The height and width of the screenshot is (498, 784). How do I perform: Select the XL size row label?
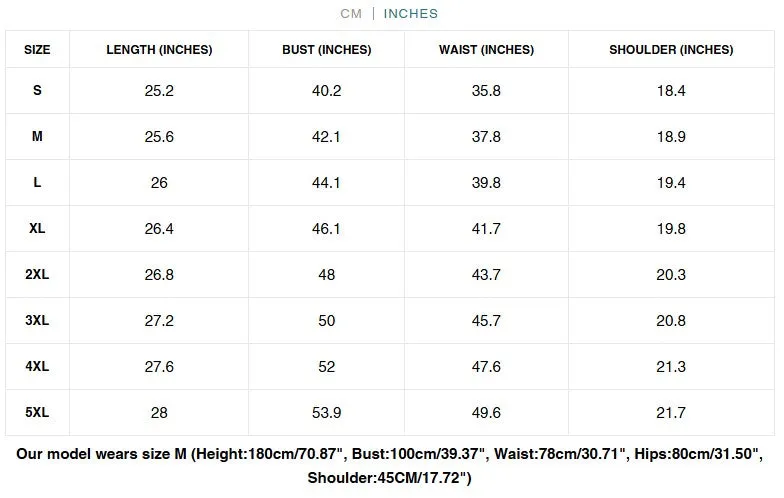pos(38,228)
